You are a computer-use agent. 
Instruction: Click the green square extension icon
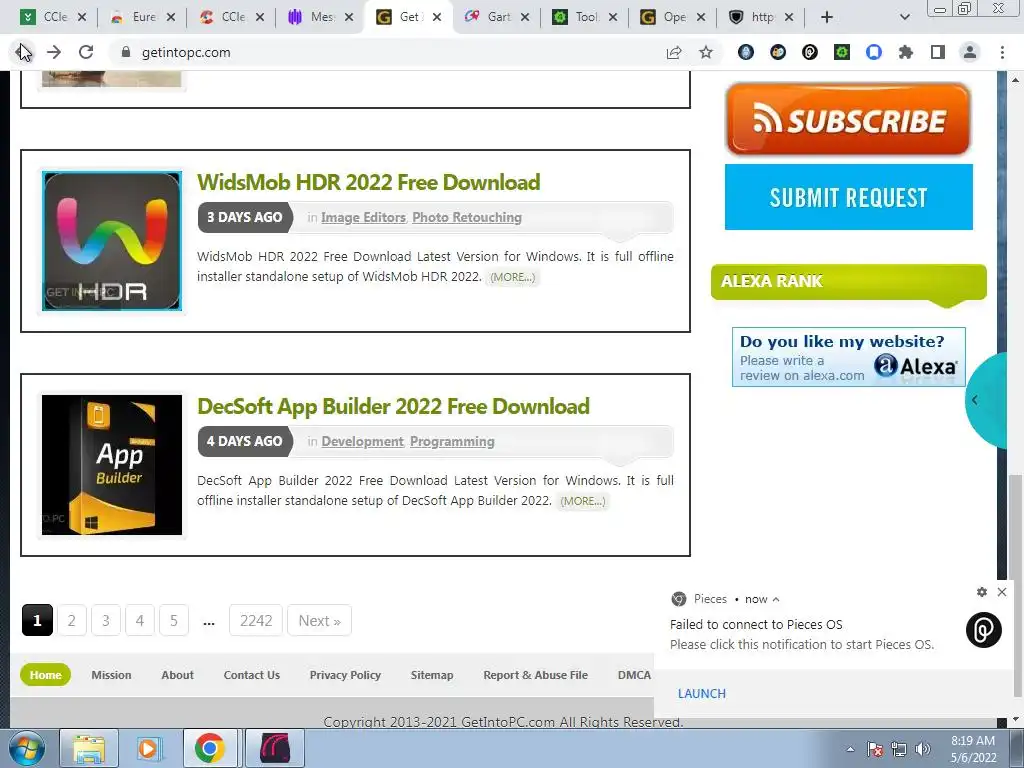pos(842,52)
